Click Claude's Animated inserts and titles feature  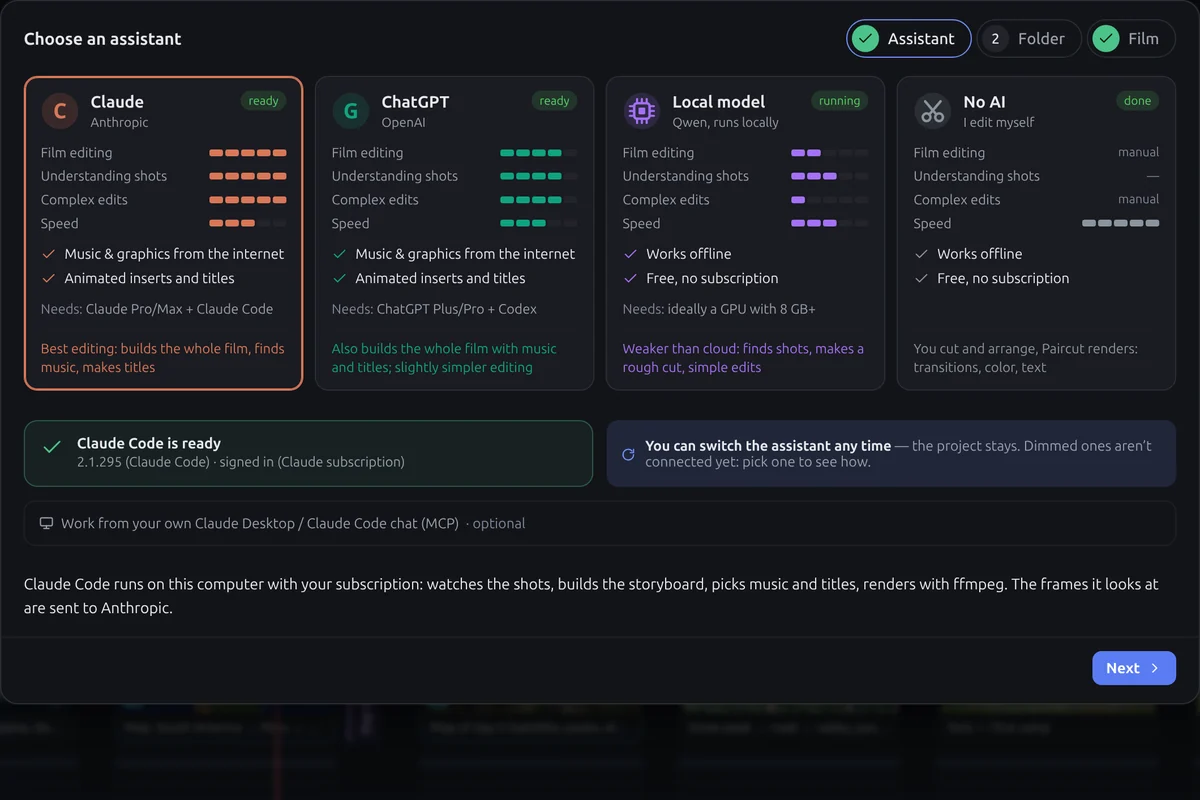click(x=138, y=278)
